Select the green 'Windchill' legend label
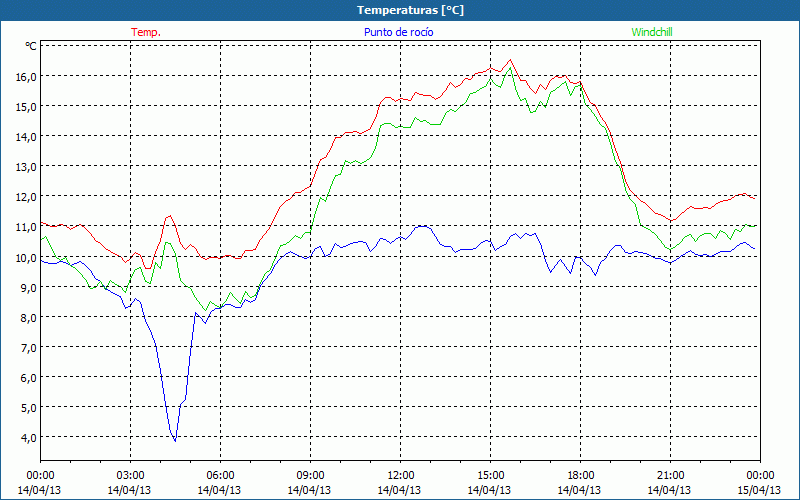 [x=652, y=32]
